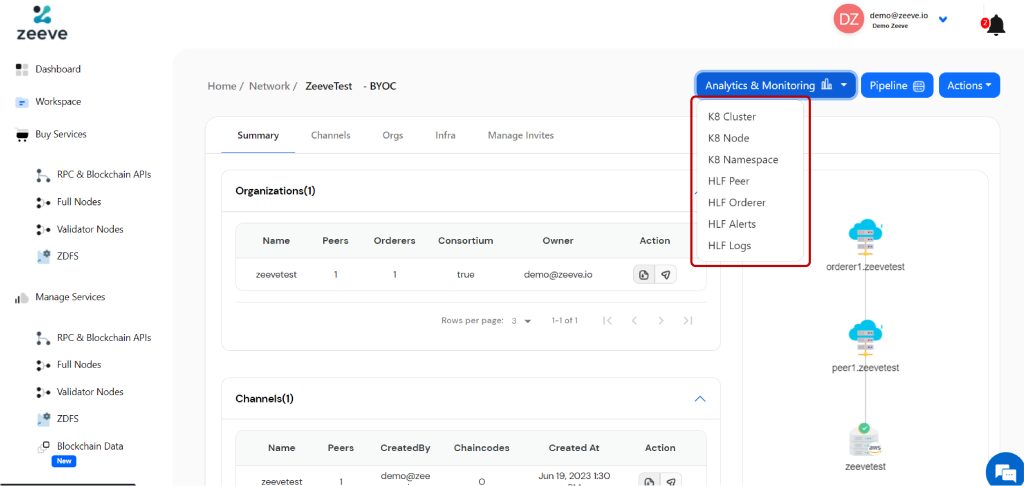Viewport: 1024px width, 486px height.
Task: Switch to the Infra tab
Action: (445, 135)
